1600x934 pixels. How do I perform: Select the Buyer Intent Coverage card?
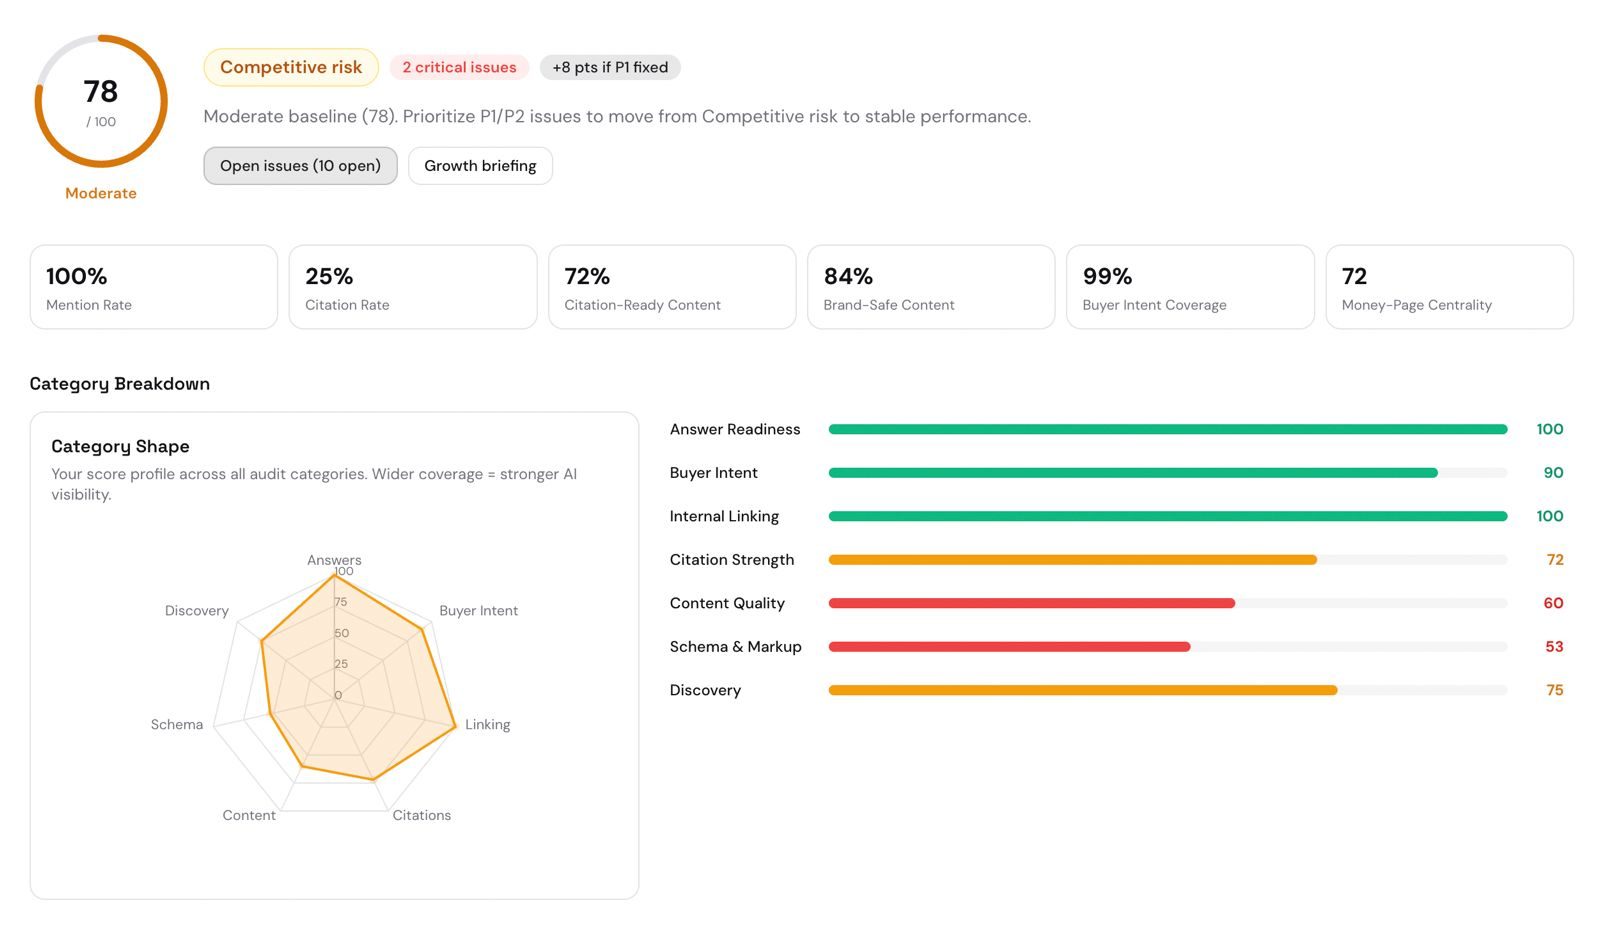(1189, 287)
